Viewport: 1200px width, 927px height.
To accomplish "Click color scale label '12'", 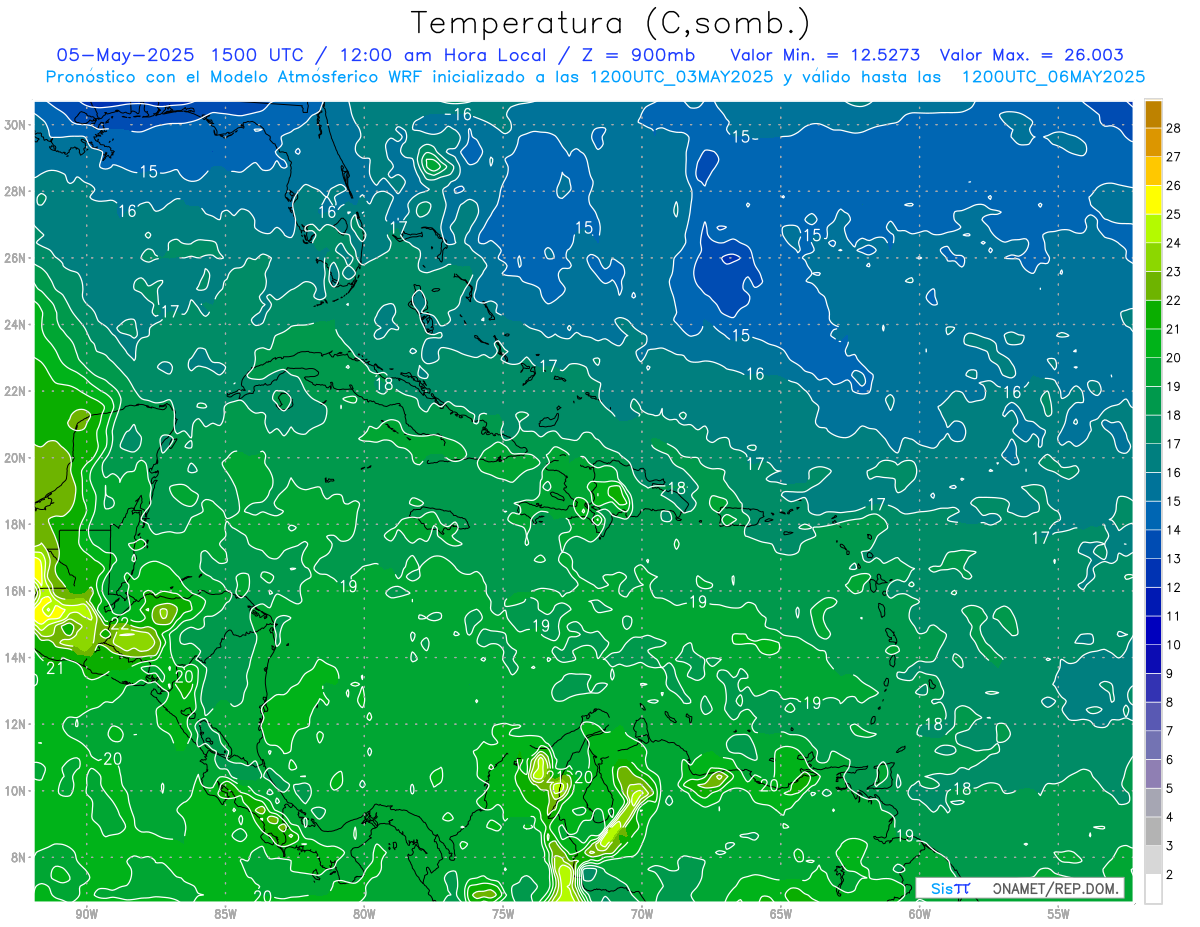I will [x=1174, y=588].
